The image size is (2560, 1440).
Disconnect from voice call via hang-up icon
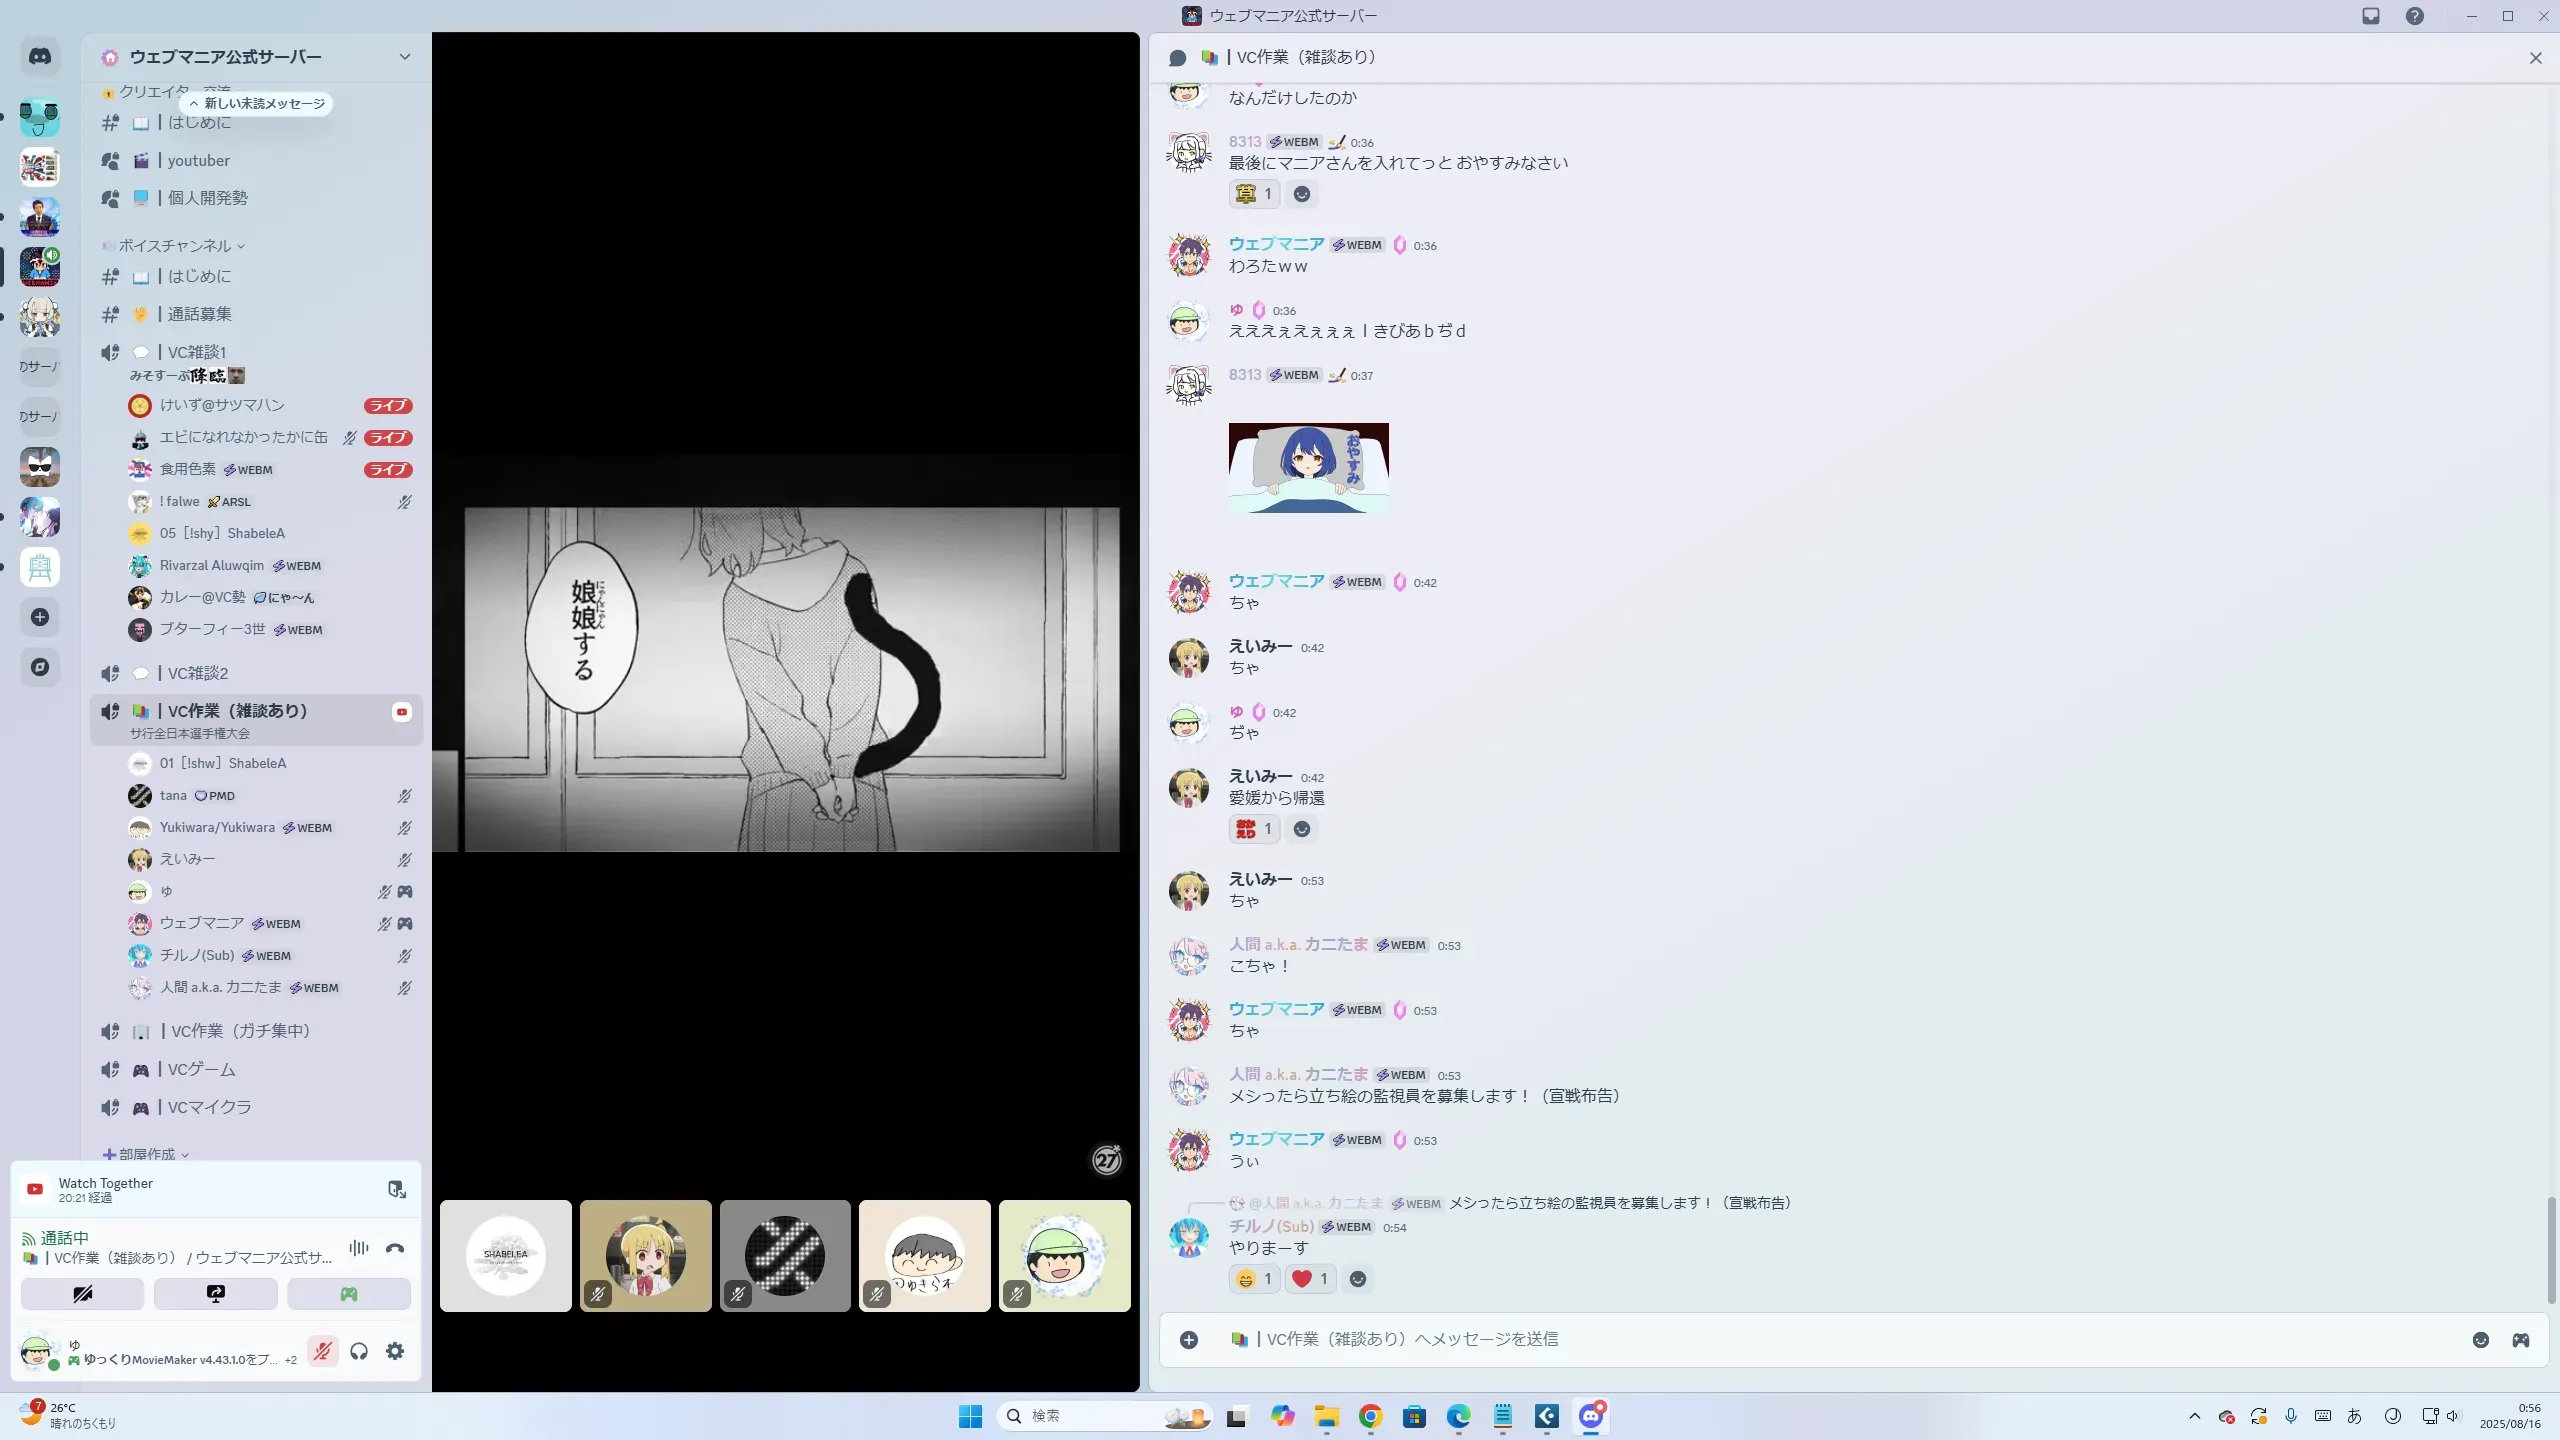pos(395,1248)
